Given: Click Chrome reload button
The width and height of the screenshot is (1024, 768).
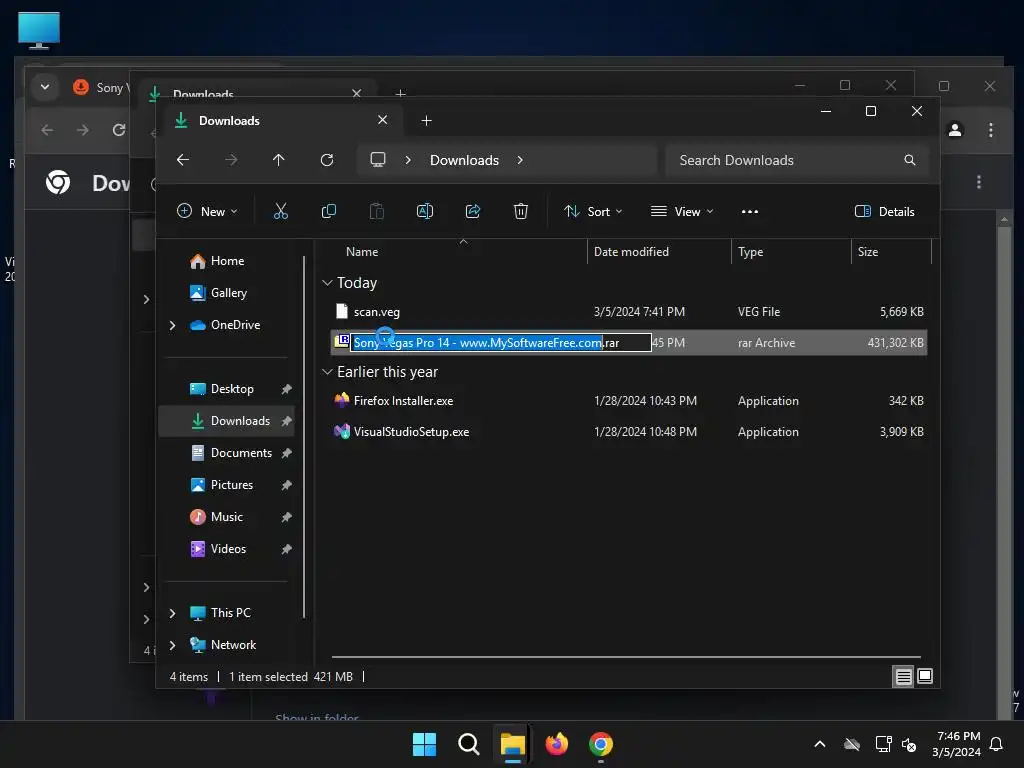Looking at the screenshot, I should coord(119,130).
